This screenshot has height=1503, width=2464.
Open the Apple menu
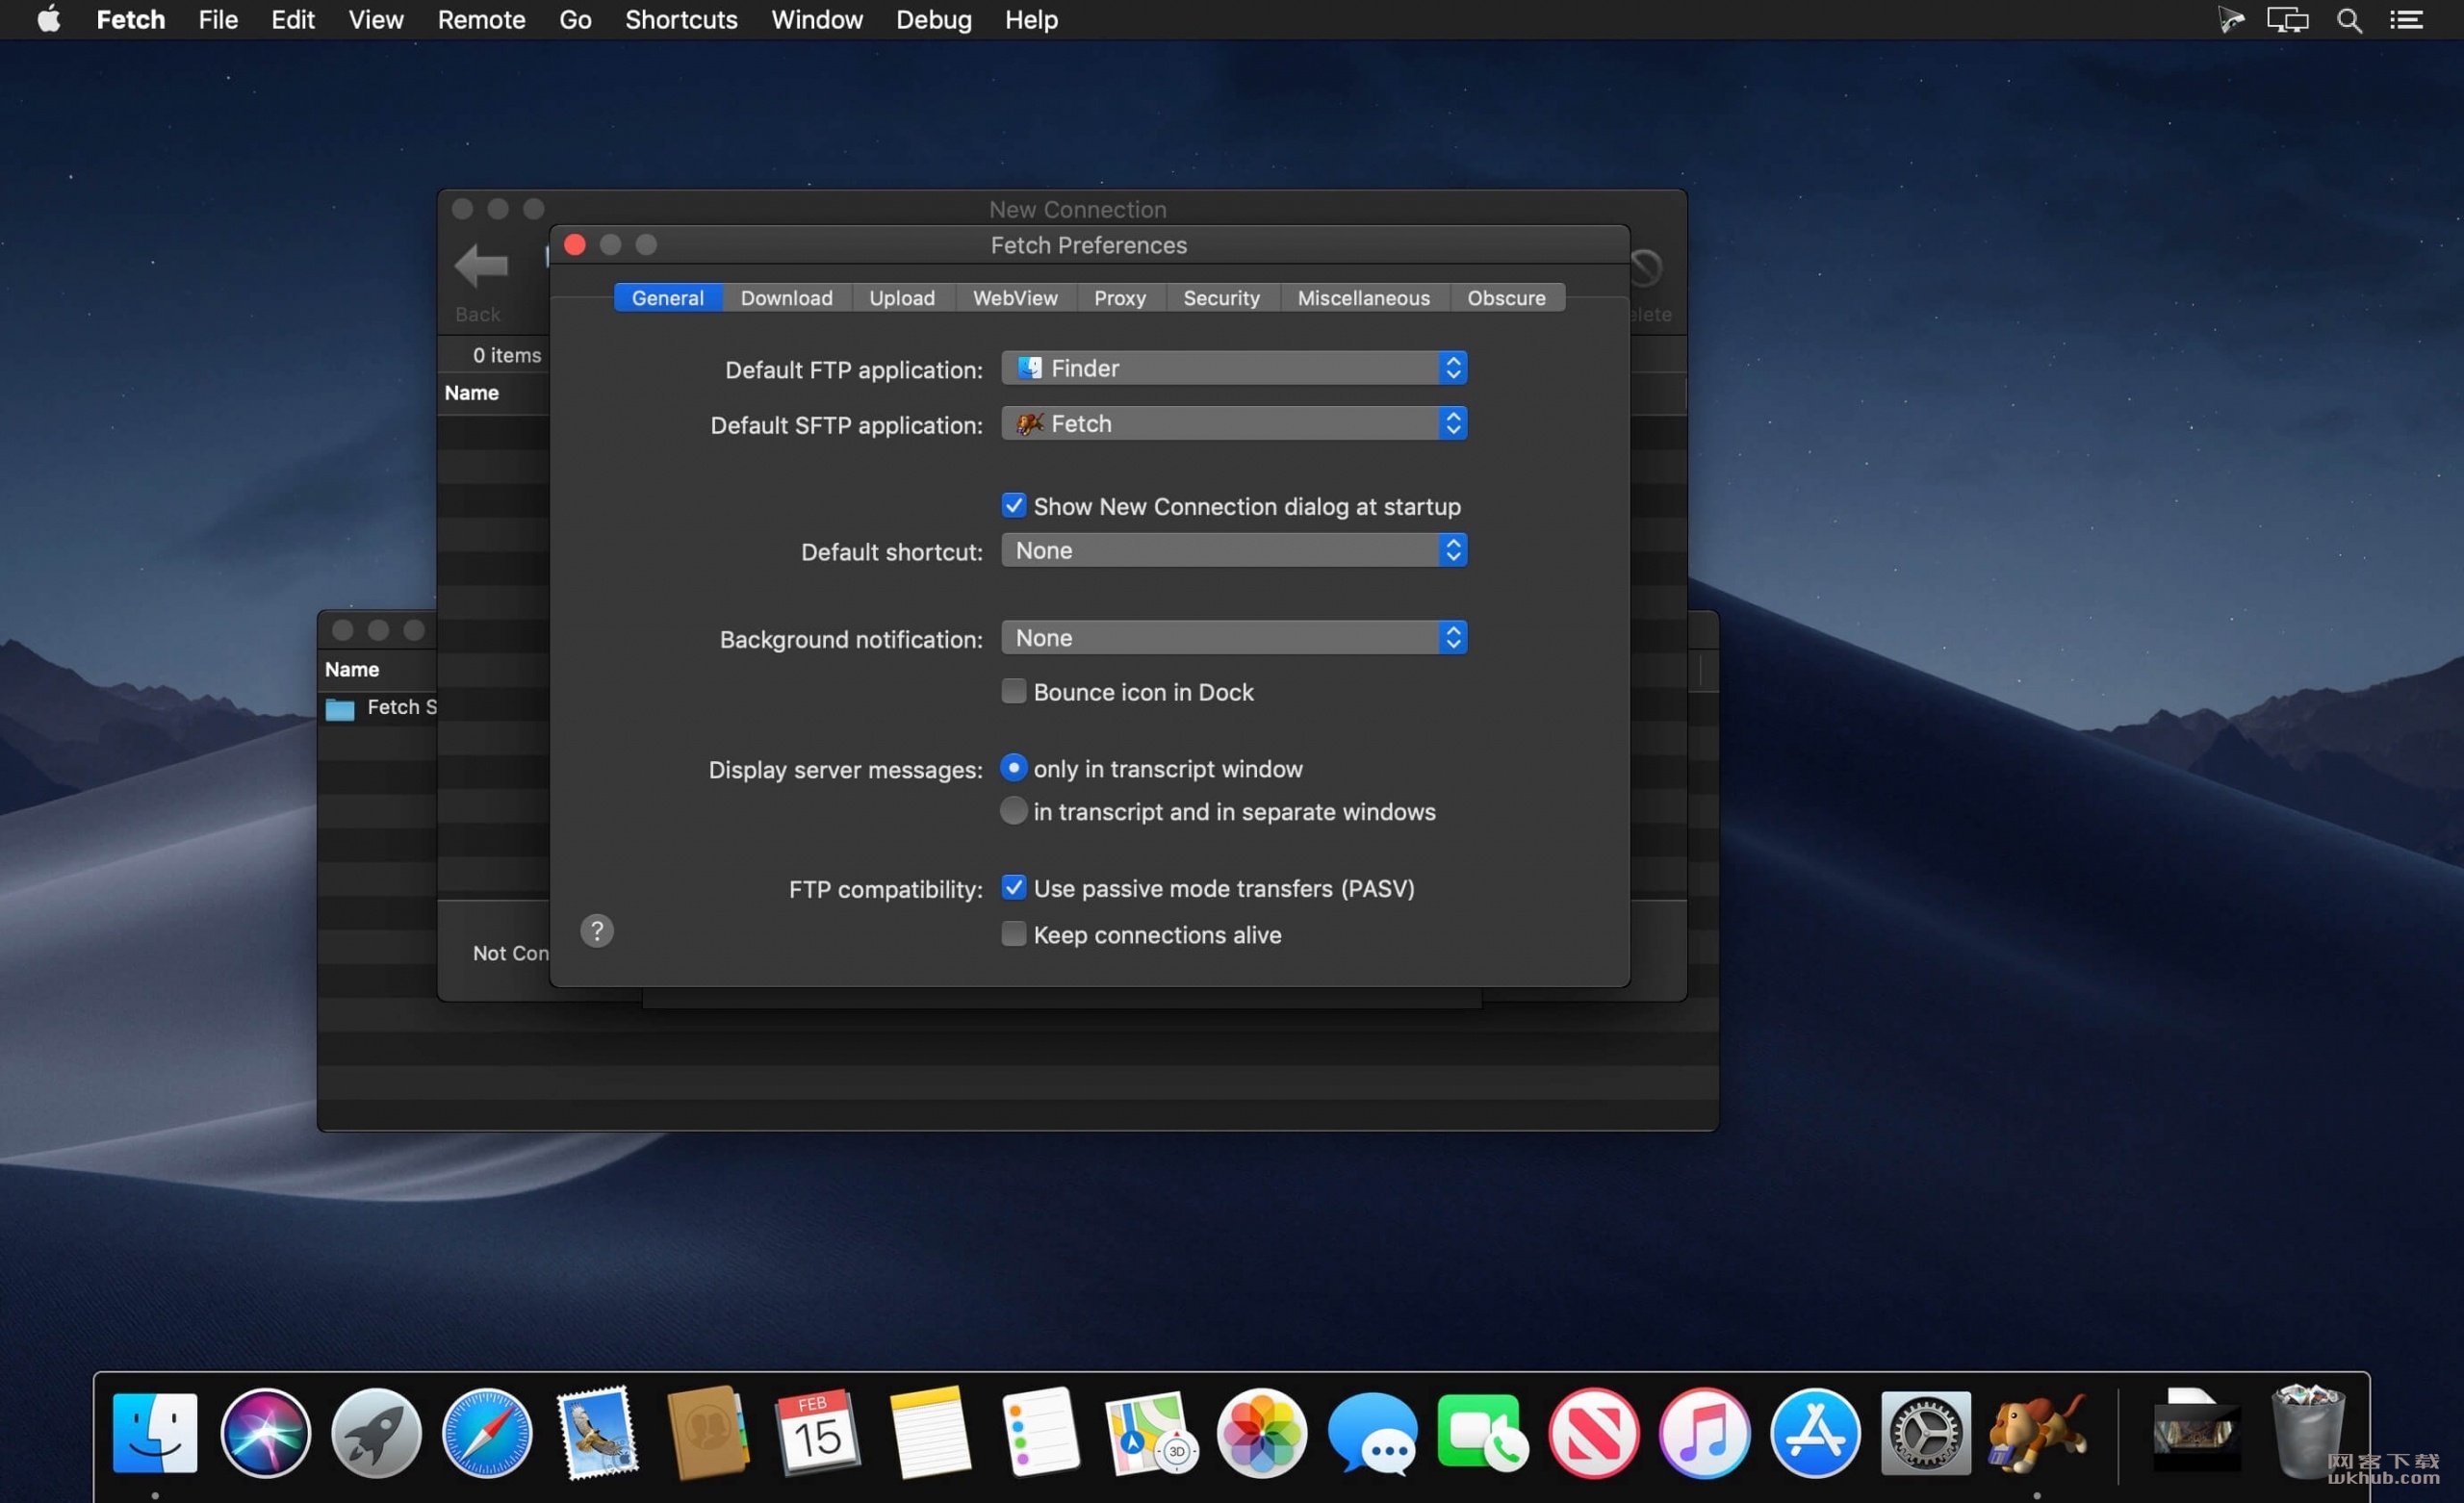[49, 19]
